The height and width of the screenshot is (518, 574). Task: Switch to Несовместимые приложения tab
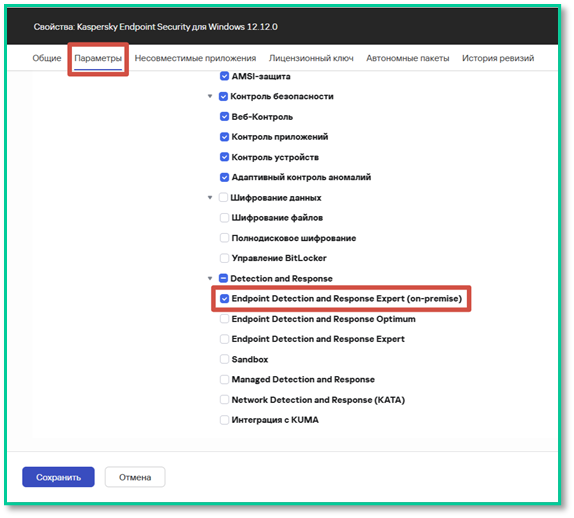(x=195, y=58)
